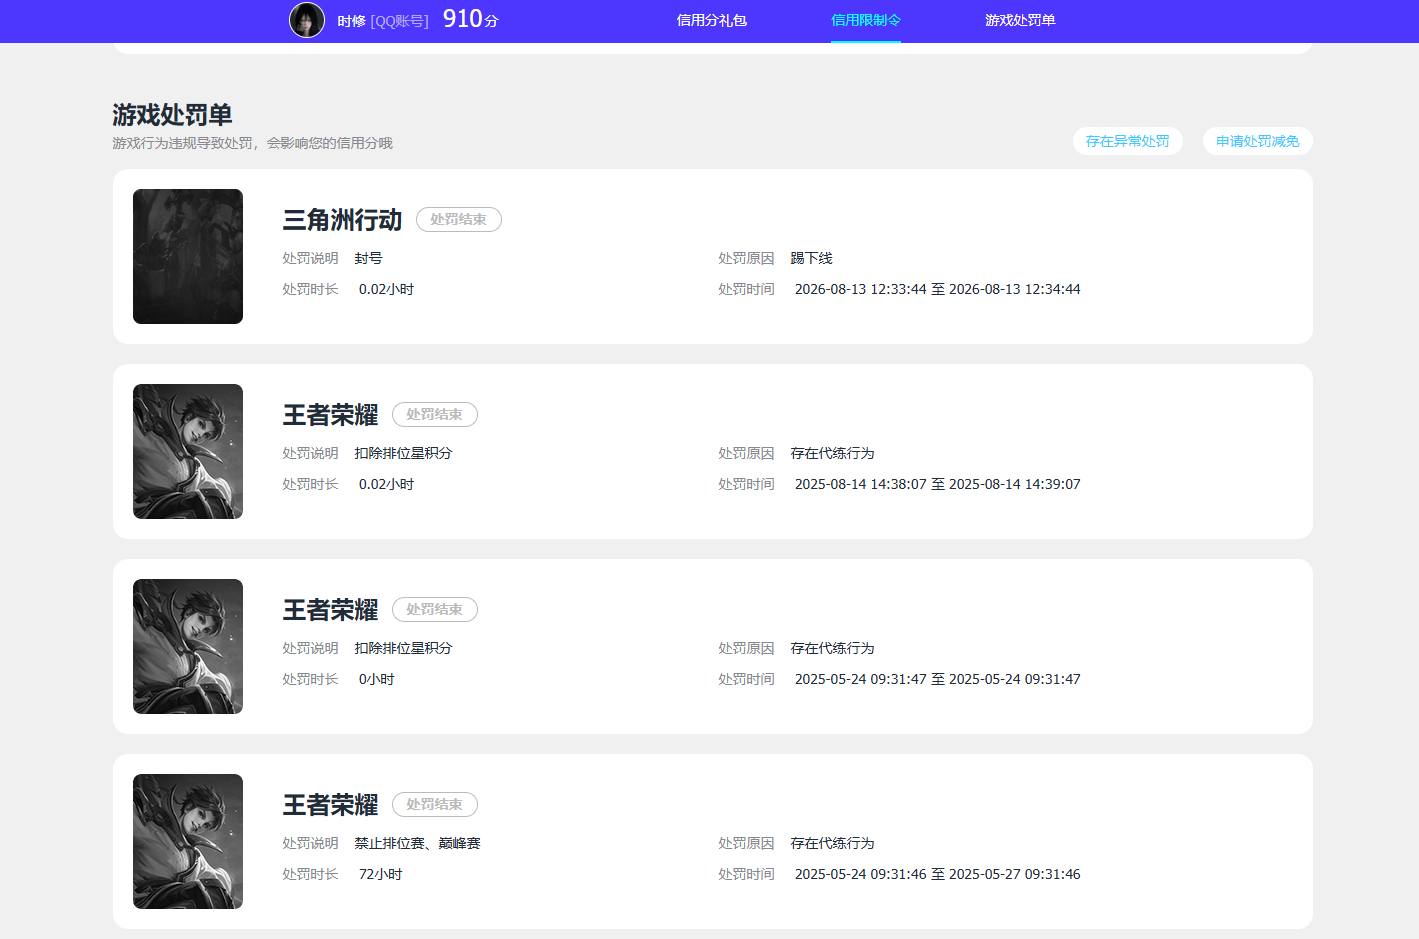
Task: Click the 禁止排位赛、巅峰赛 description
Action: pos(417,843)
